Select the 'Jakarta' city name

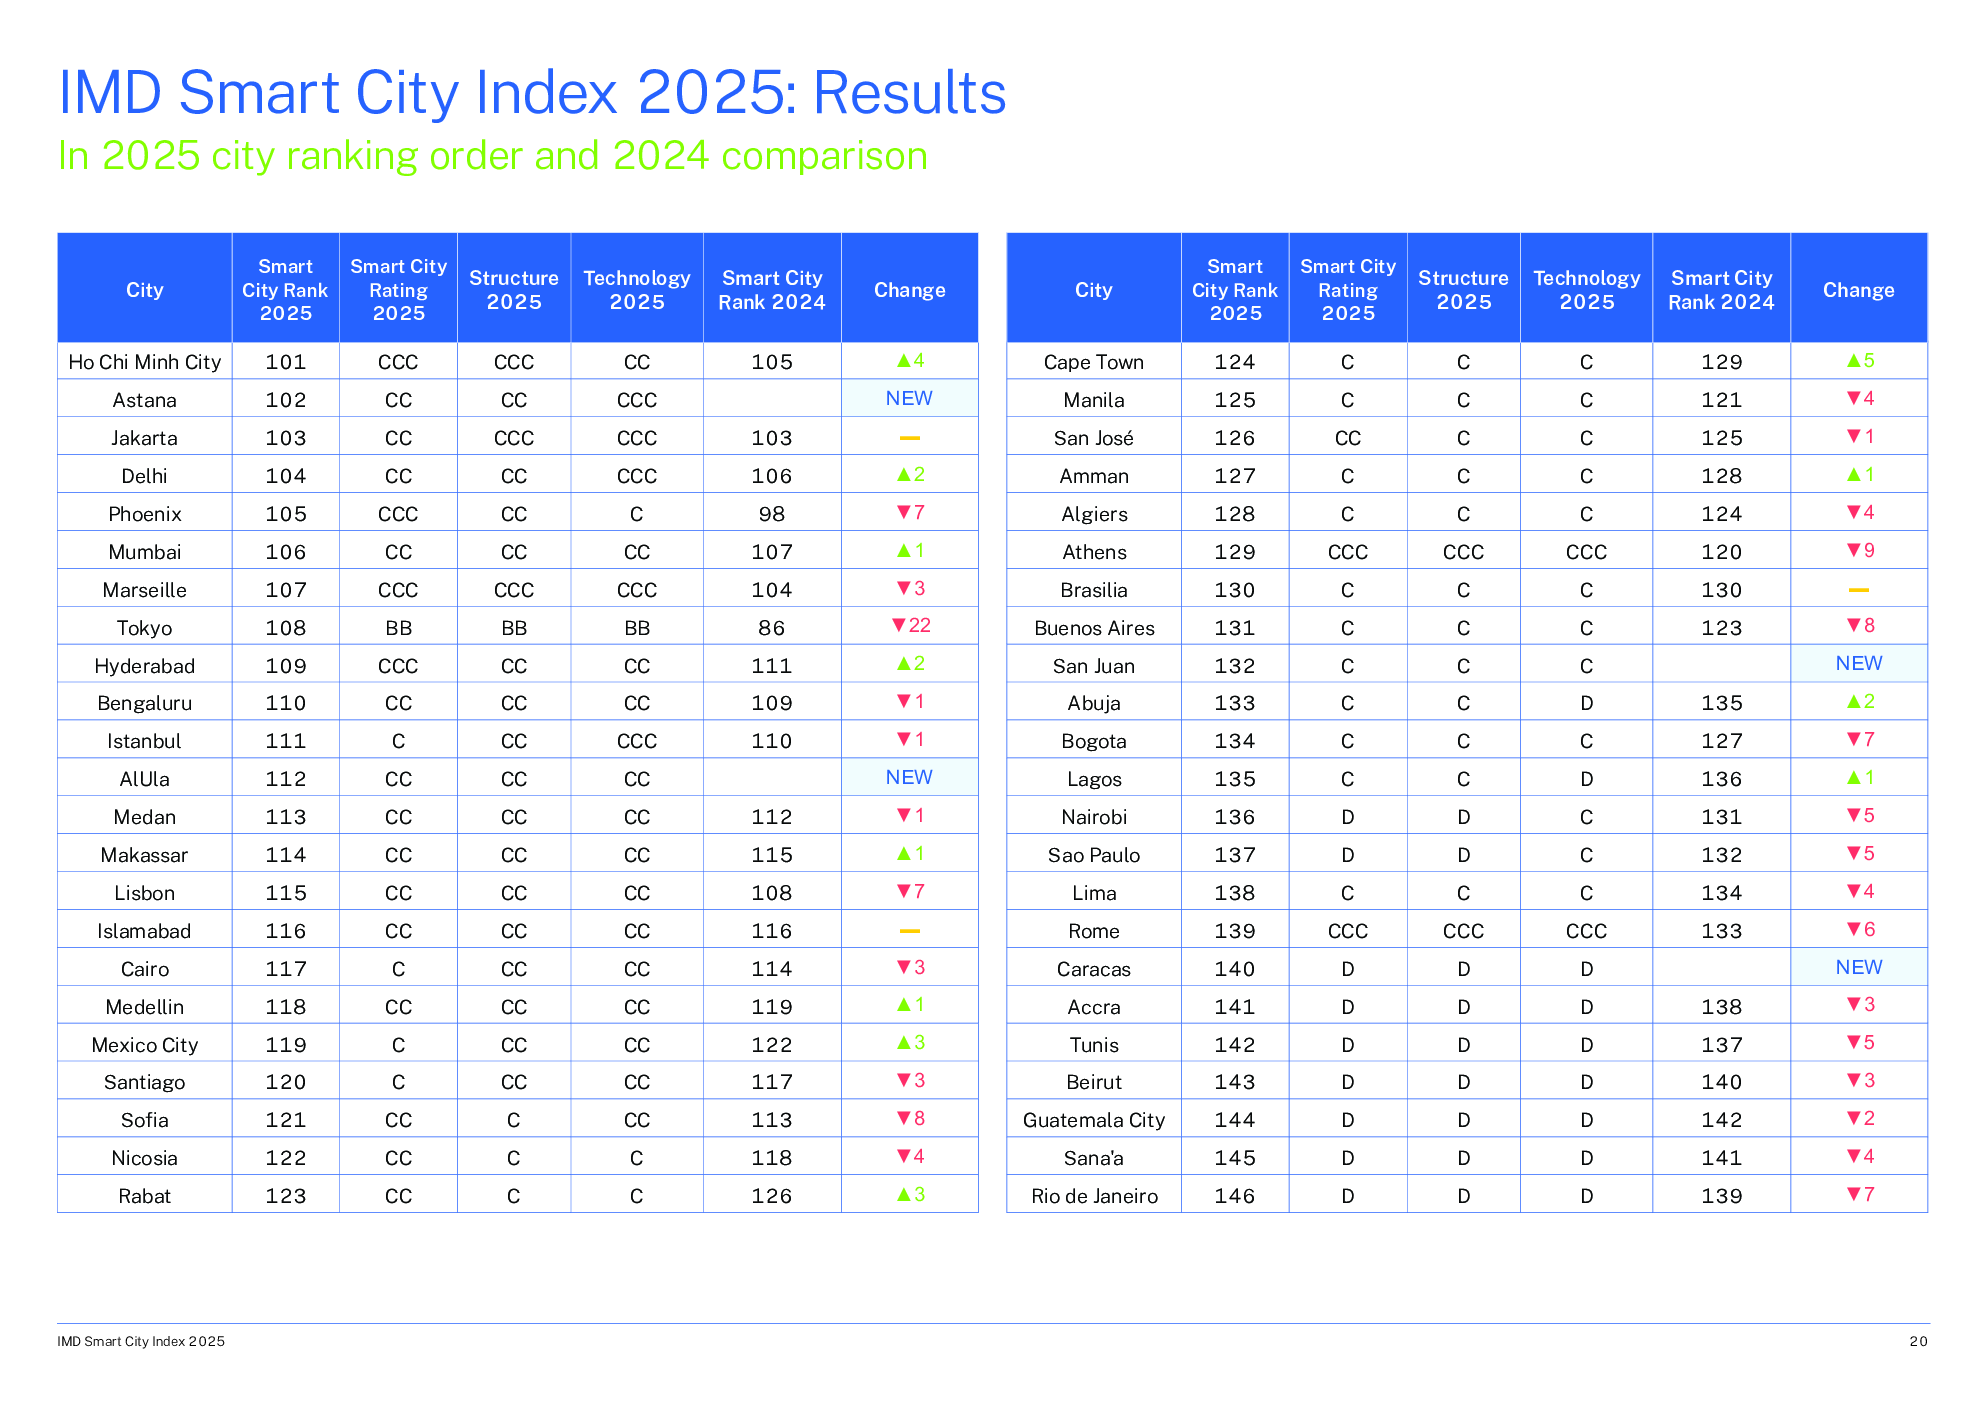145,438
